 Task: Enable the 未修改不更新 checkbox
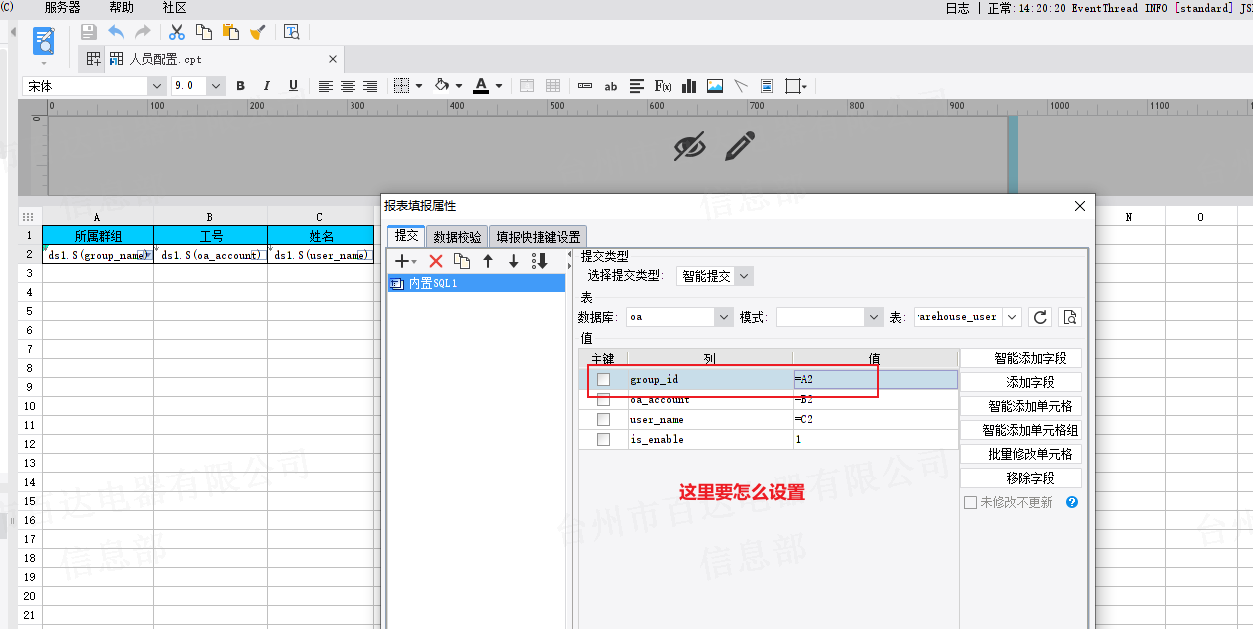[x=970, y=503]
